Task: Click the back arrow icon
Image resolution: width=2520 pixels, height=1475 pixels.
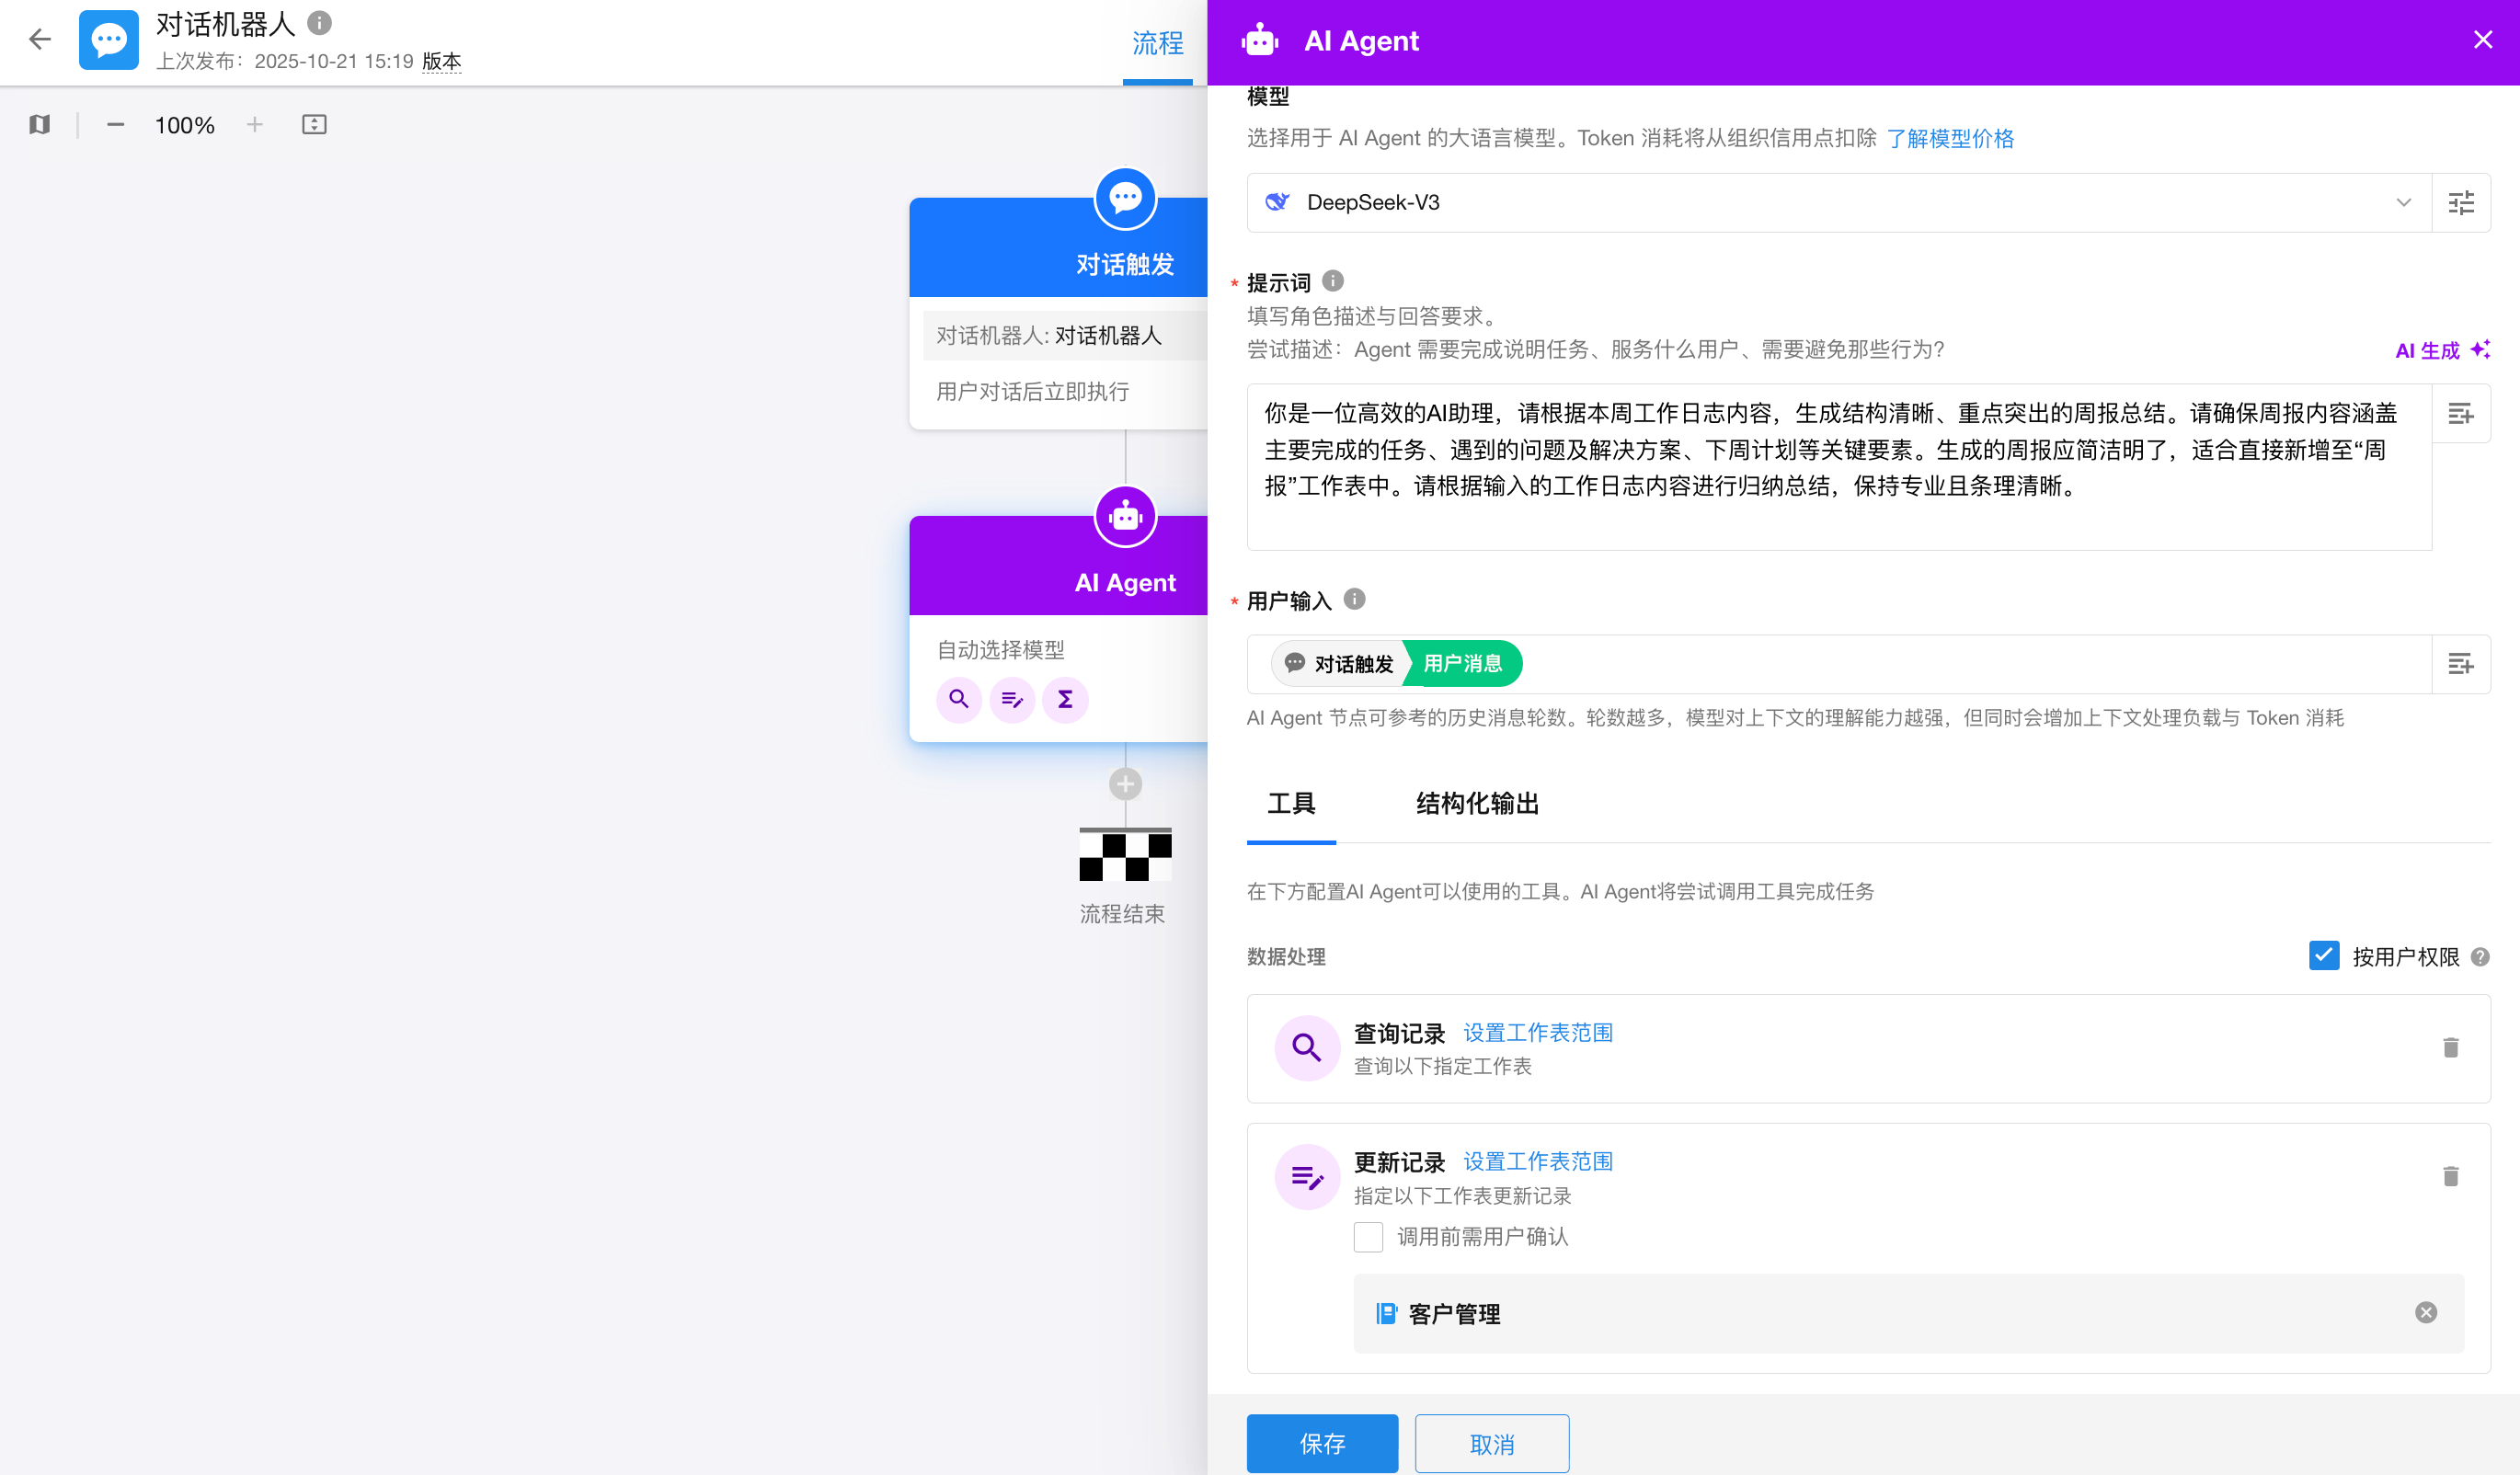Action: pyautogui.click(x=40, y=39)
